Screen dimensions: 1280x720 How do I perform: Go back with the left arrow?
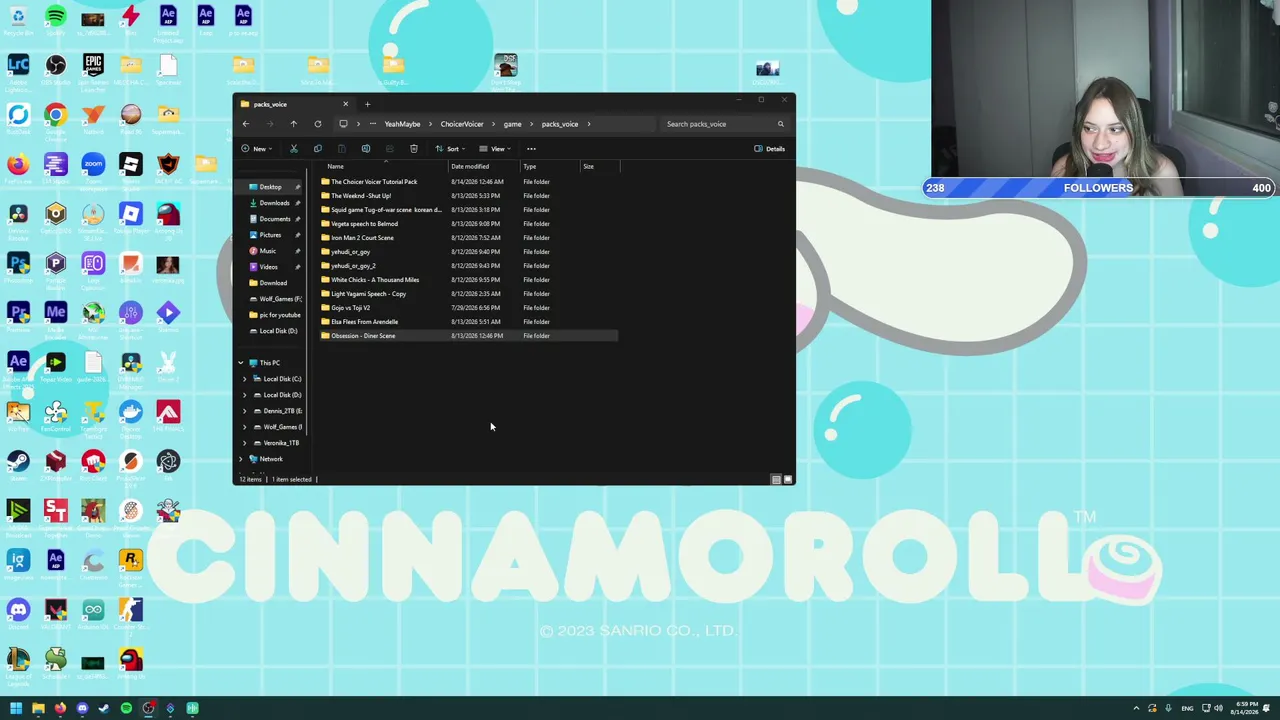246,124
